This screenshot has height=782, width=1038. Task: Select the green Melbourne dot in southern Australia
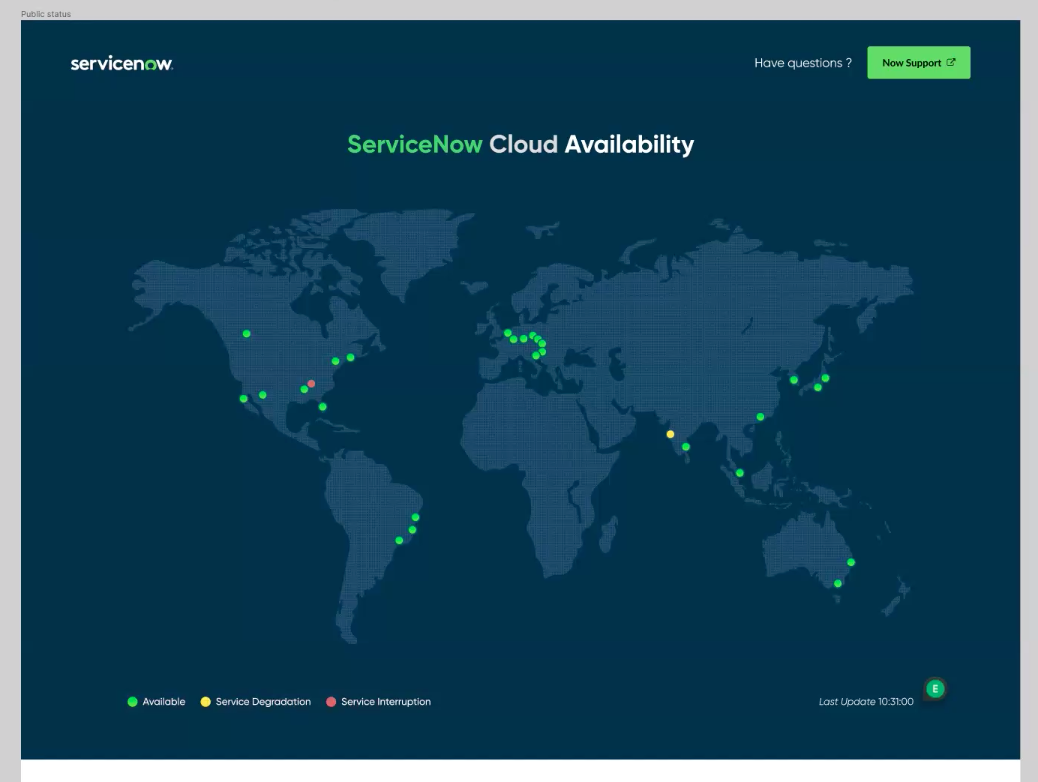pos(837,583)
